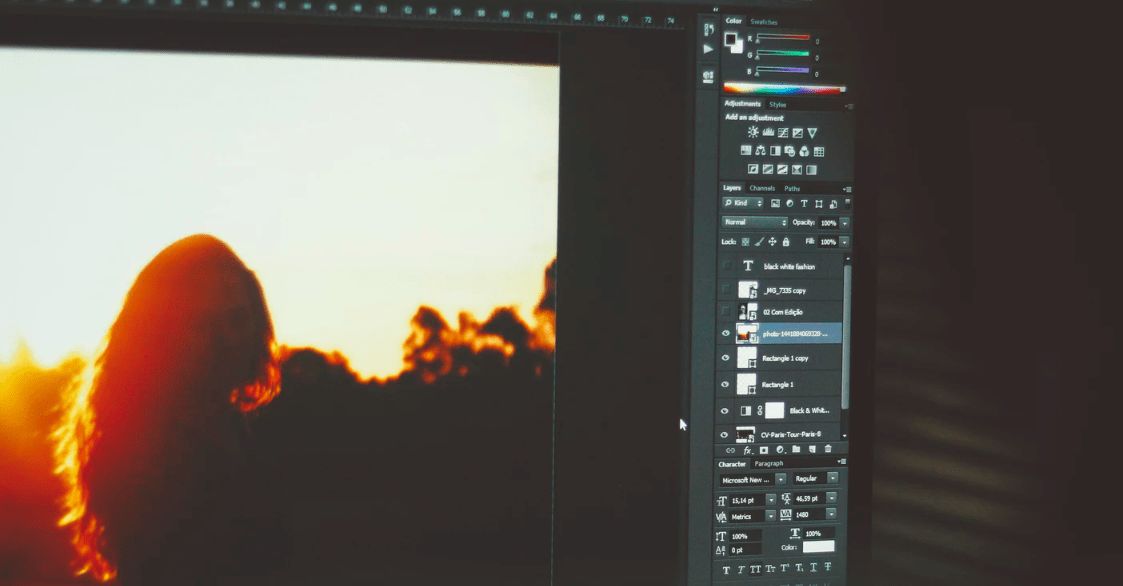Open the Kind filter dropdown
This screenshot has width=1123, height=586.
pyautogui.click(x=743, y=203)
